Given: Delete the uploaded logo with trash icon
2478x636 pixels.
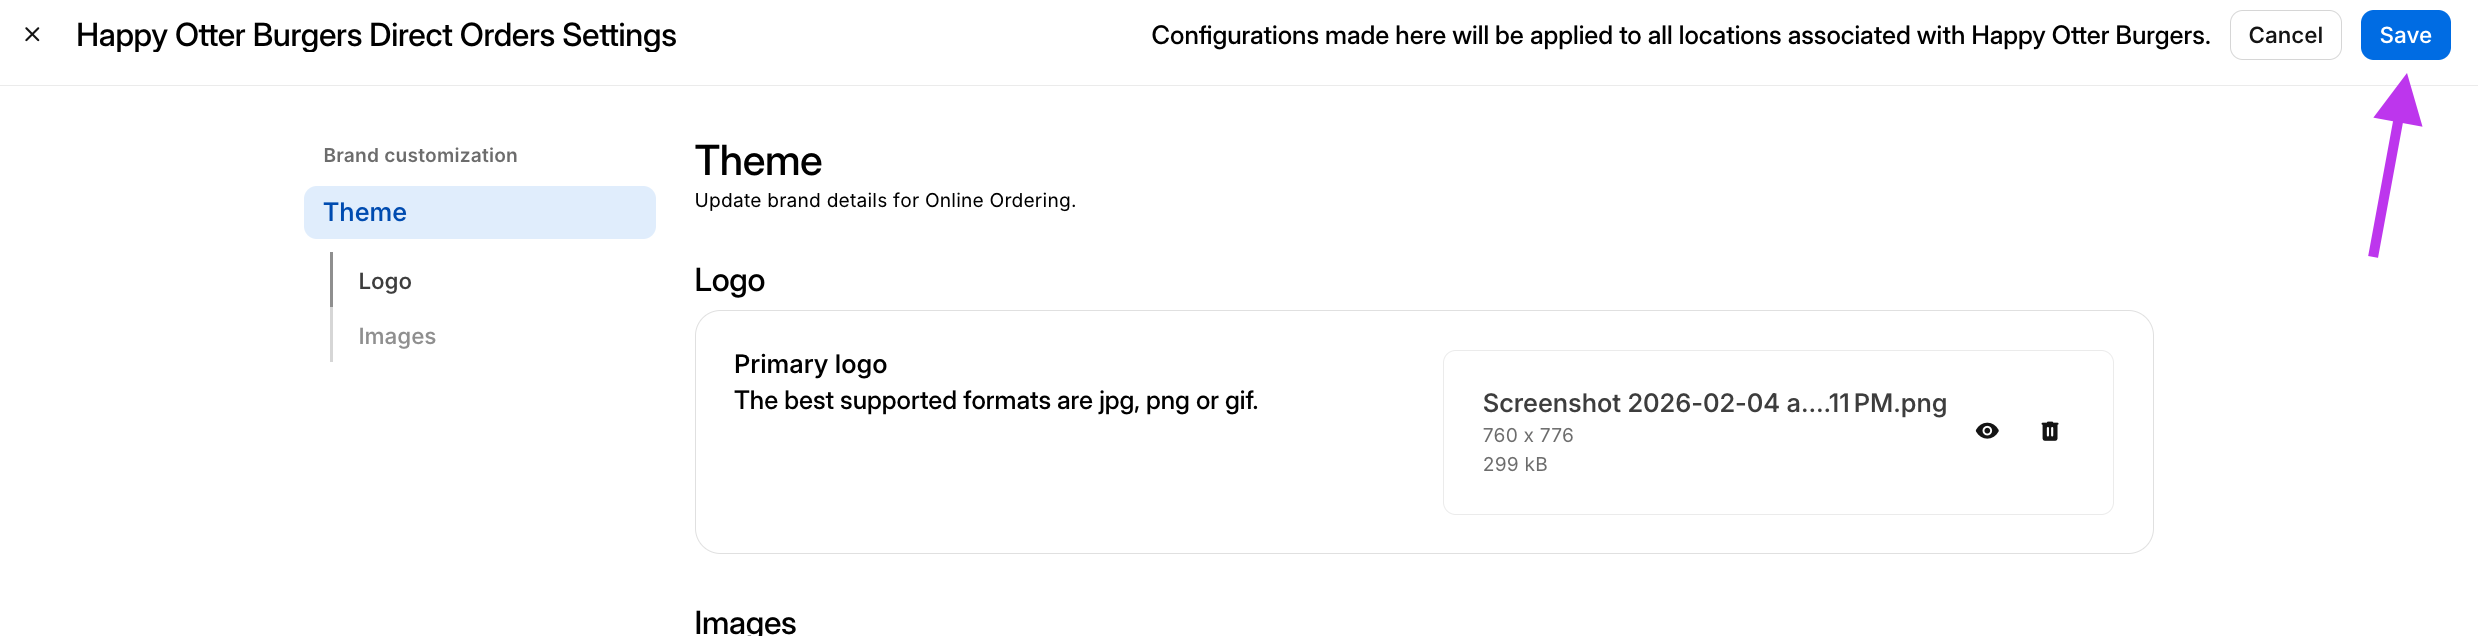Looking at the screenshot, I should [x=2049, y=431].
